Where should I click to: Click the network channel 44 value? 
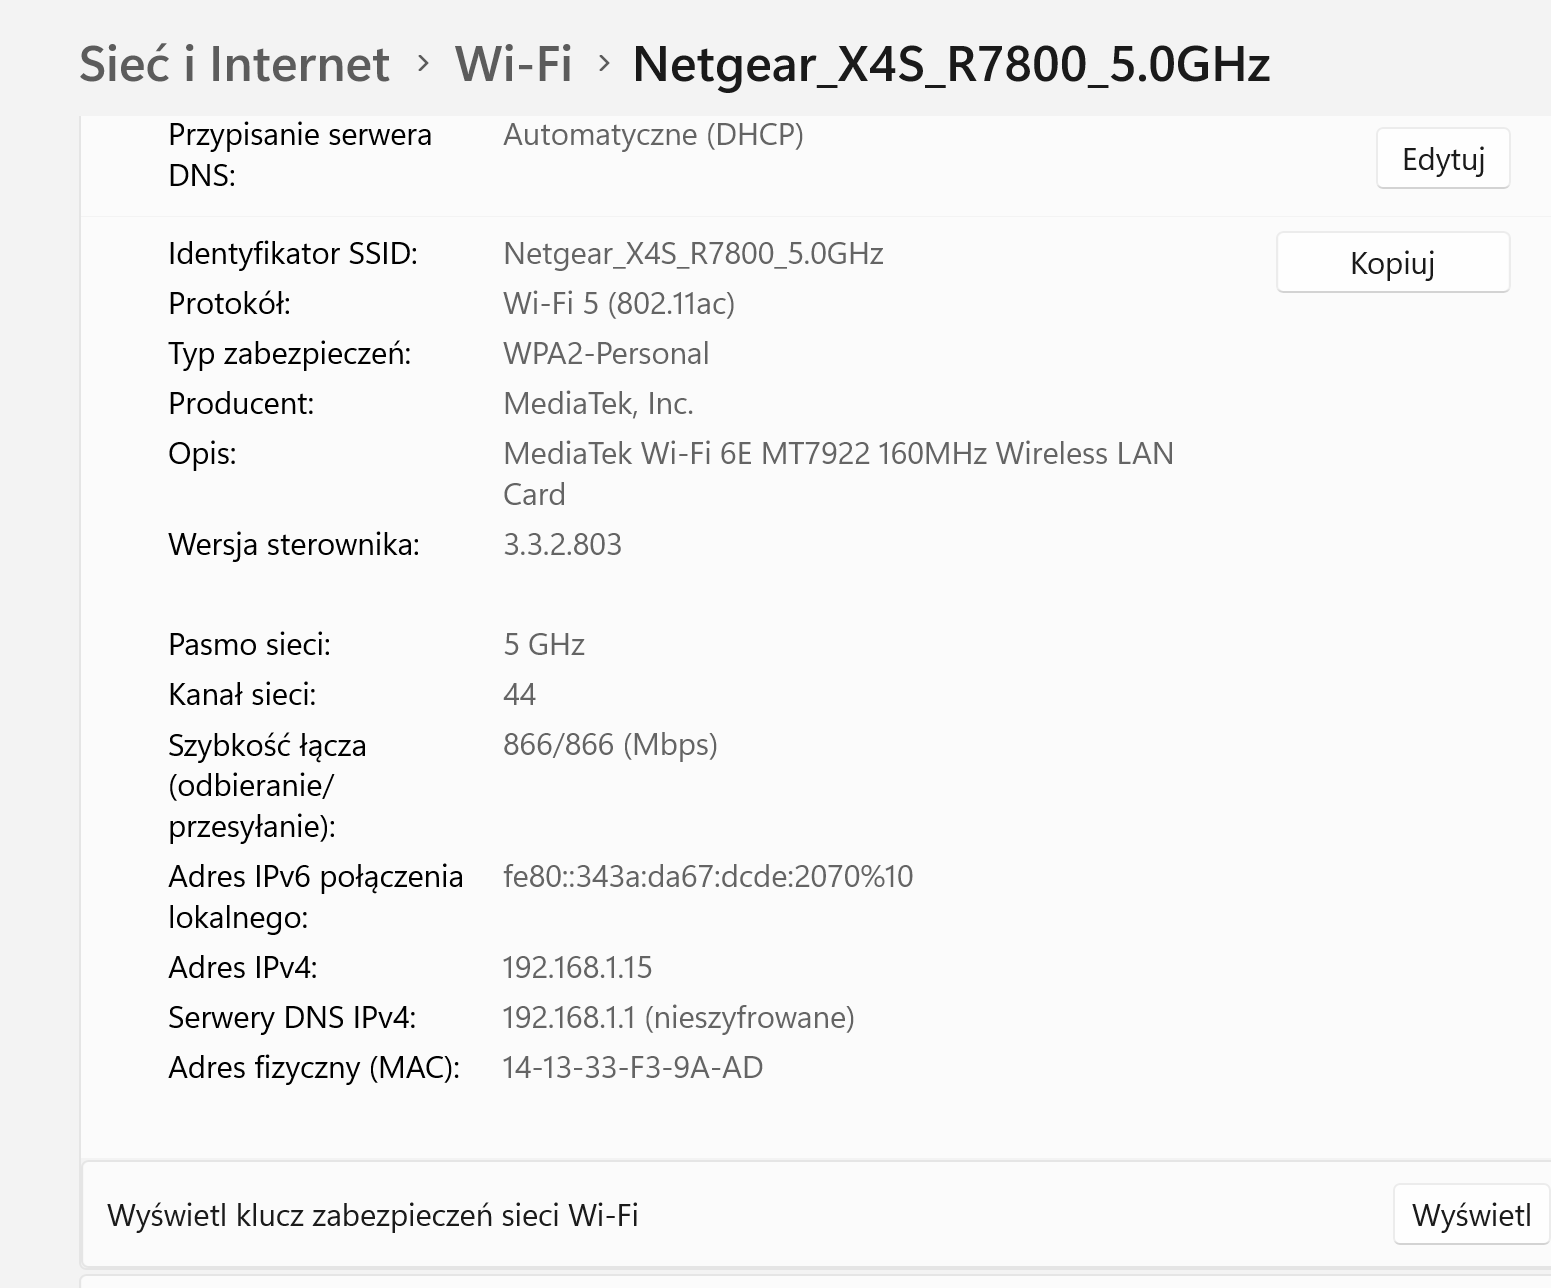(520, 693)
